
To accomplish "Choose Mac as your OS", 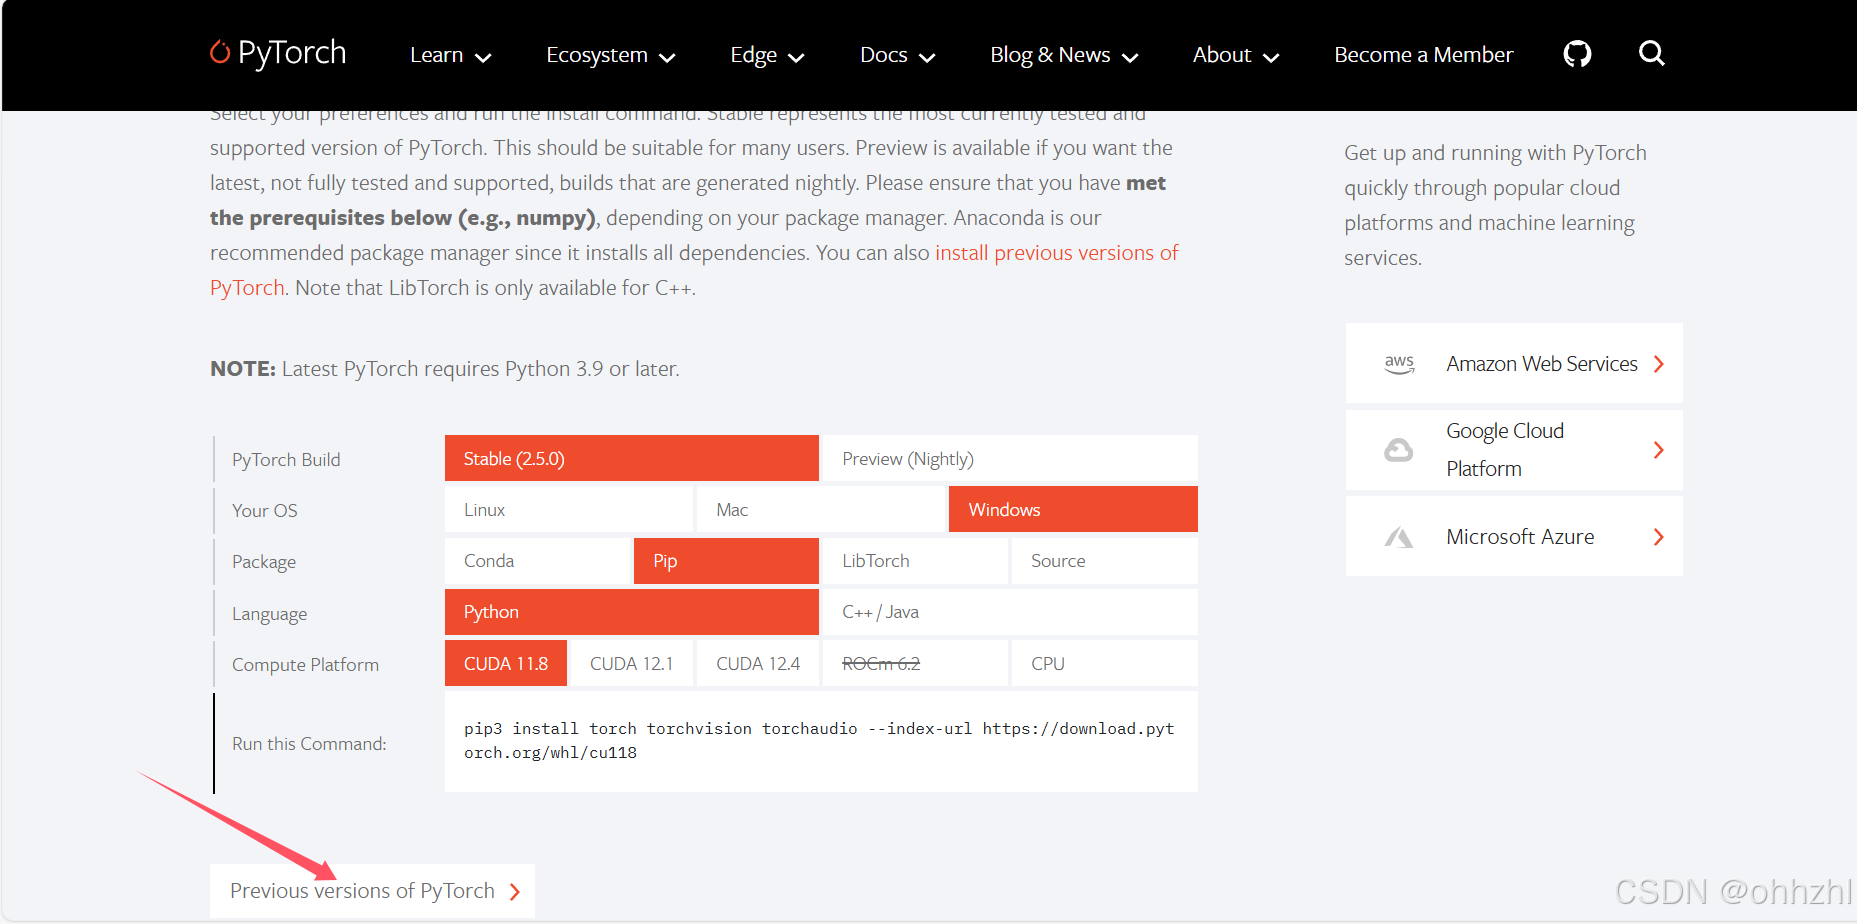I will point(821,509).
